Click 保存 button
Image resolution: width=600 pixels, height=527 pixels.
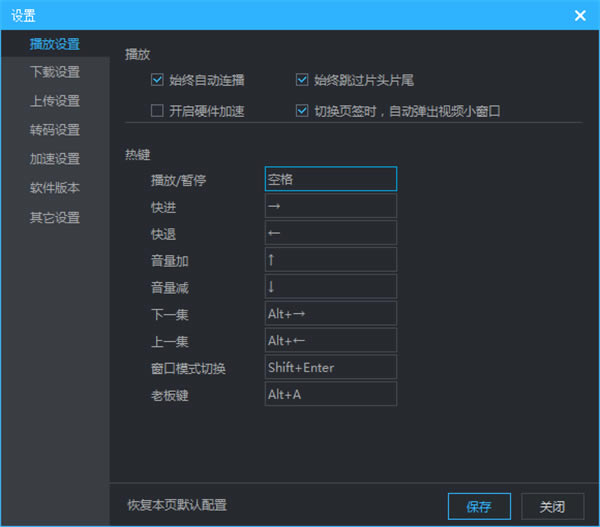click(479, 506)
